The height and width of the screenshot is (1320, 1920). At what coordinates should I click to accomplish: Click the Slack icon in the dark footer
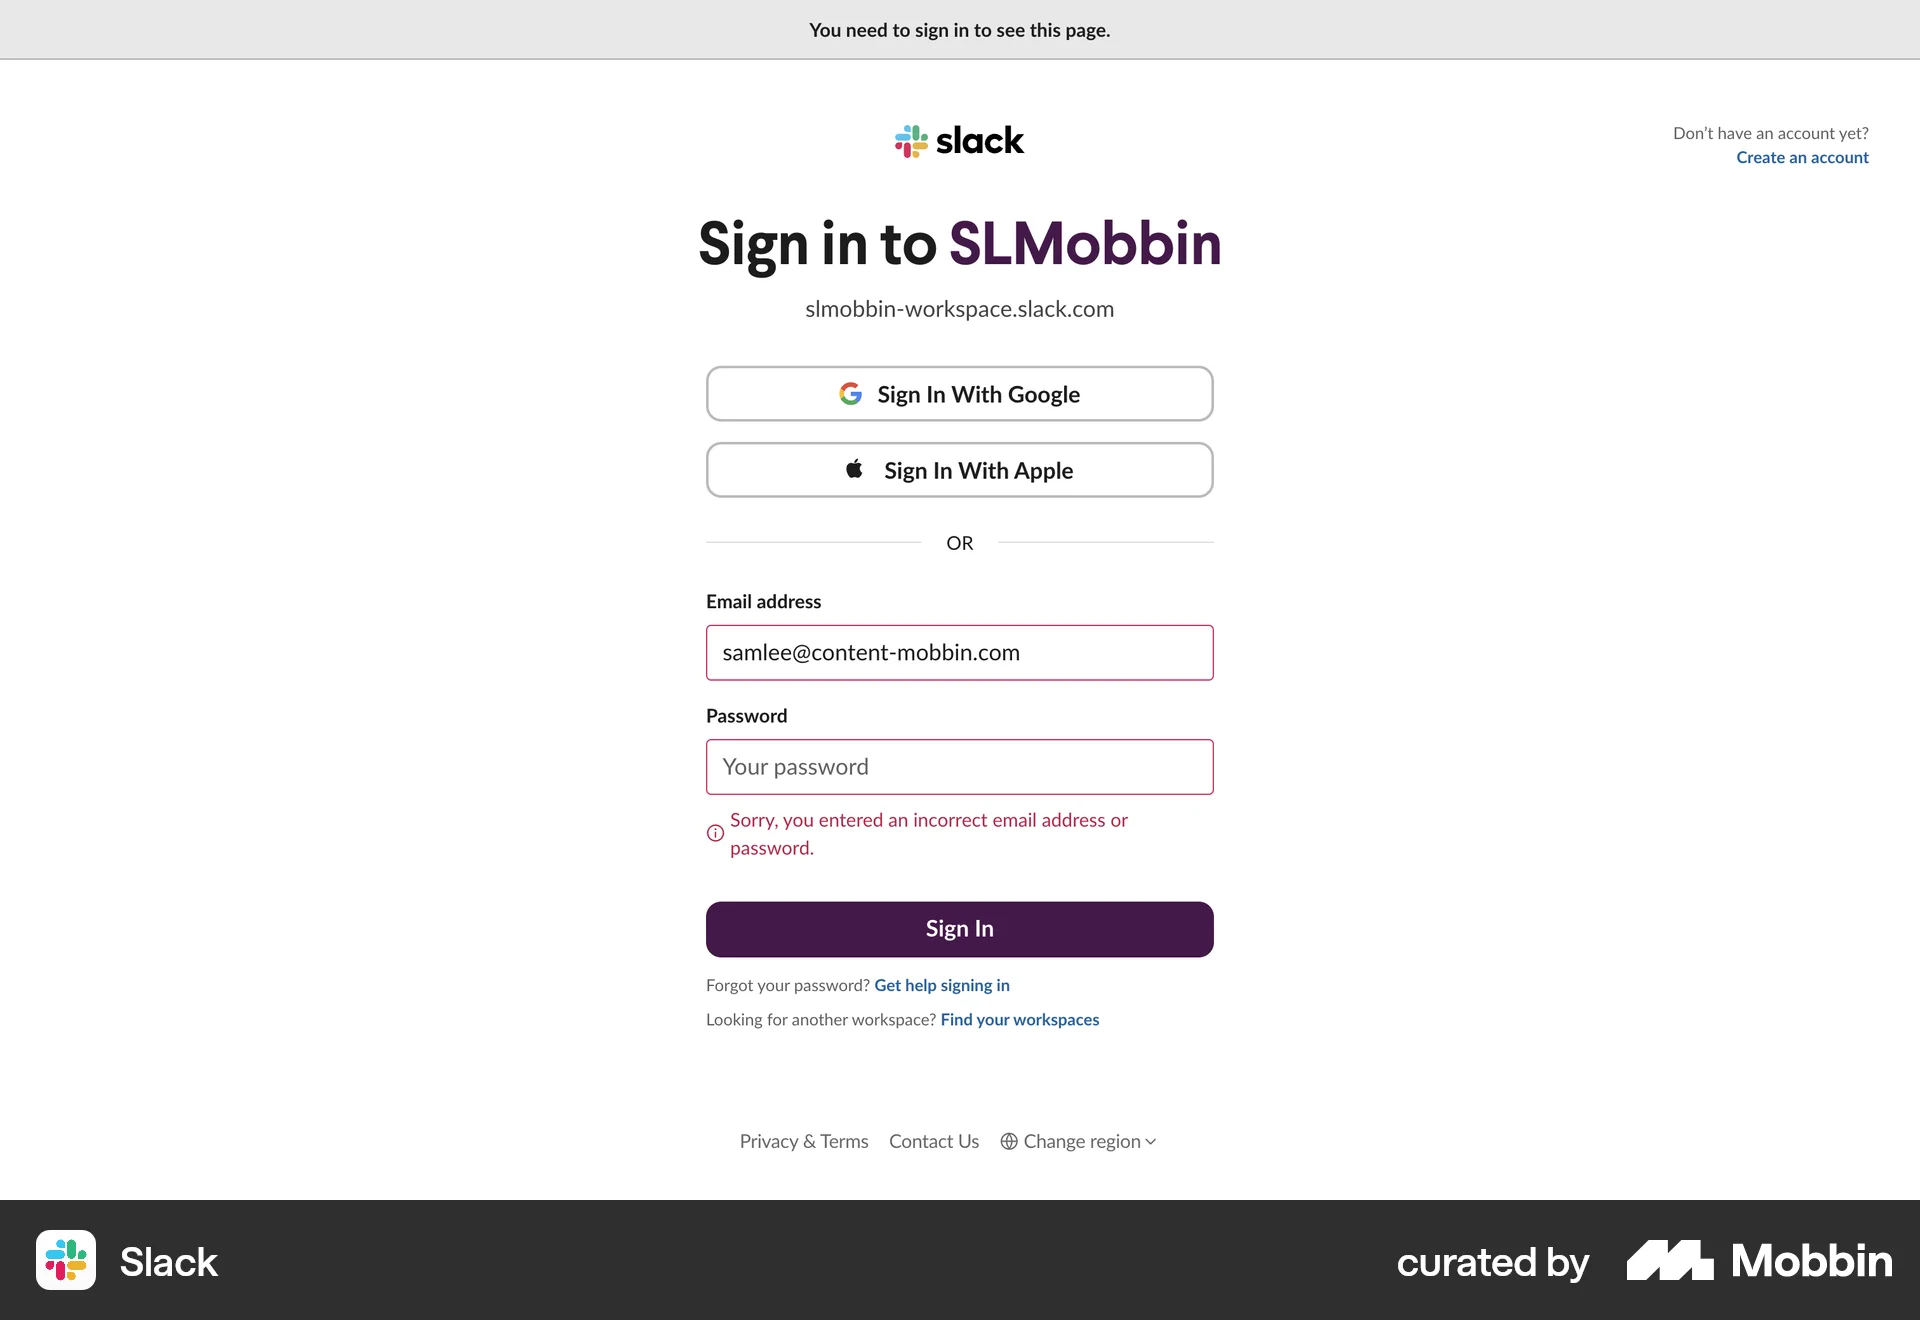(65, 1261)
